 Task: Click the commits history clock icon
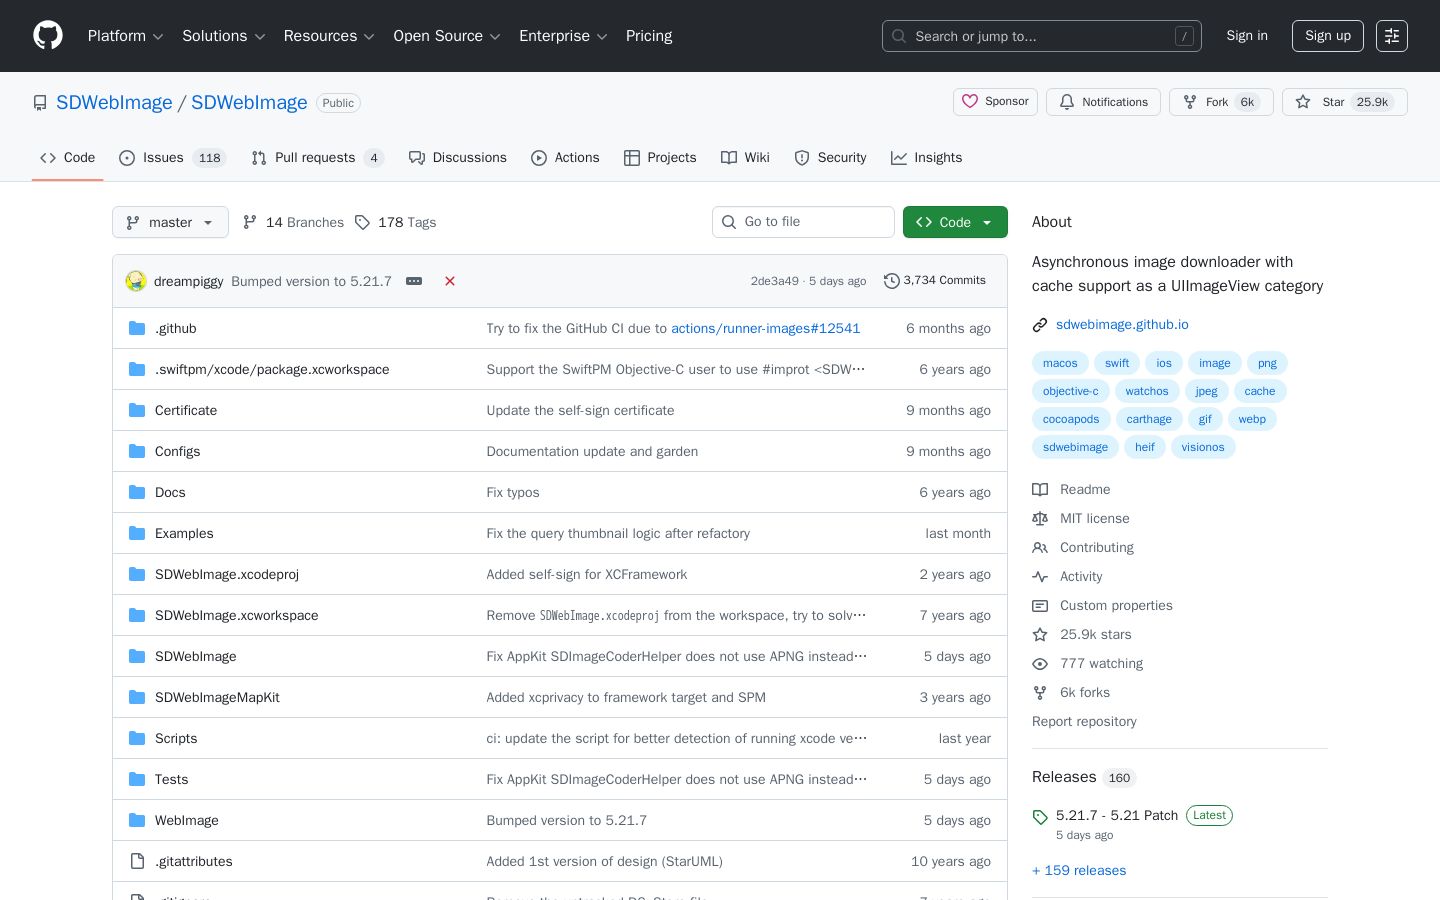(892, 281)
